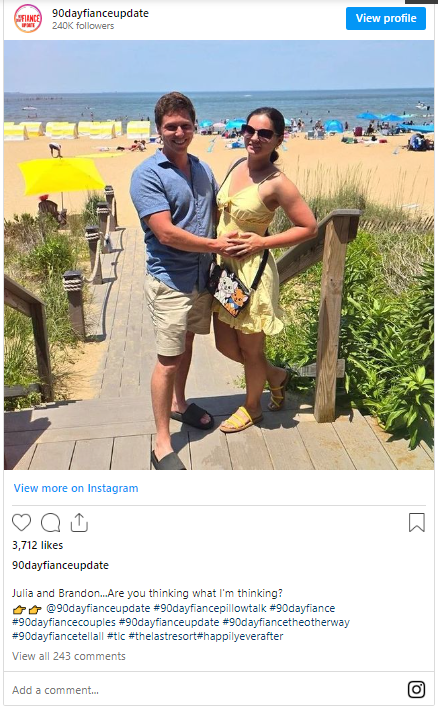Click the View profile button
Screen dimensions: 438x712
pyautogui.click(x=386, y=18)
